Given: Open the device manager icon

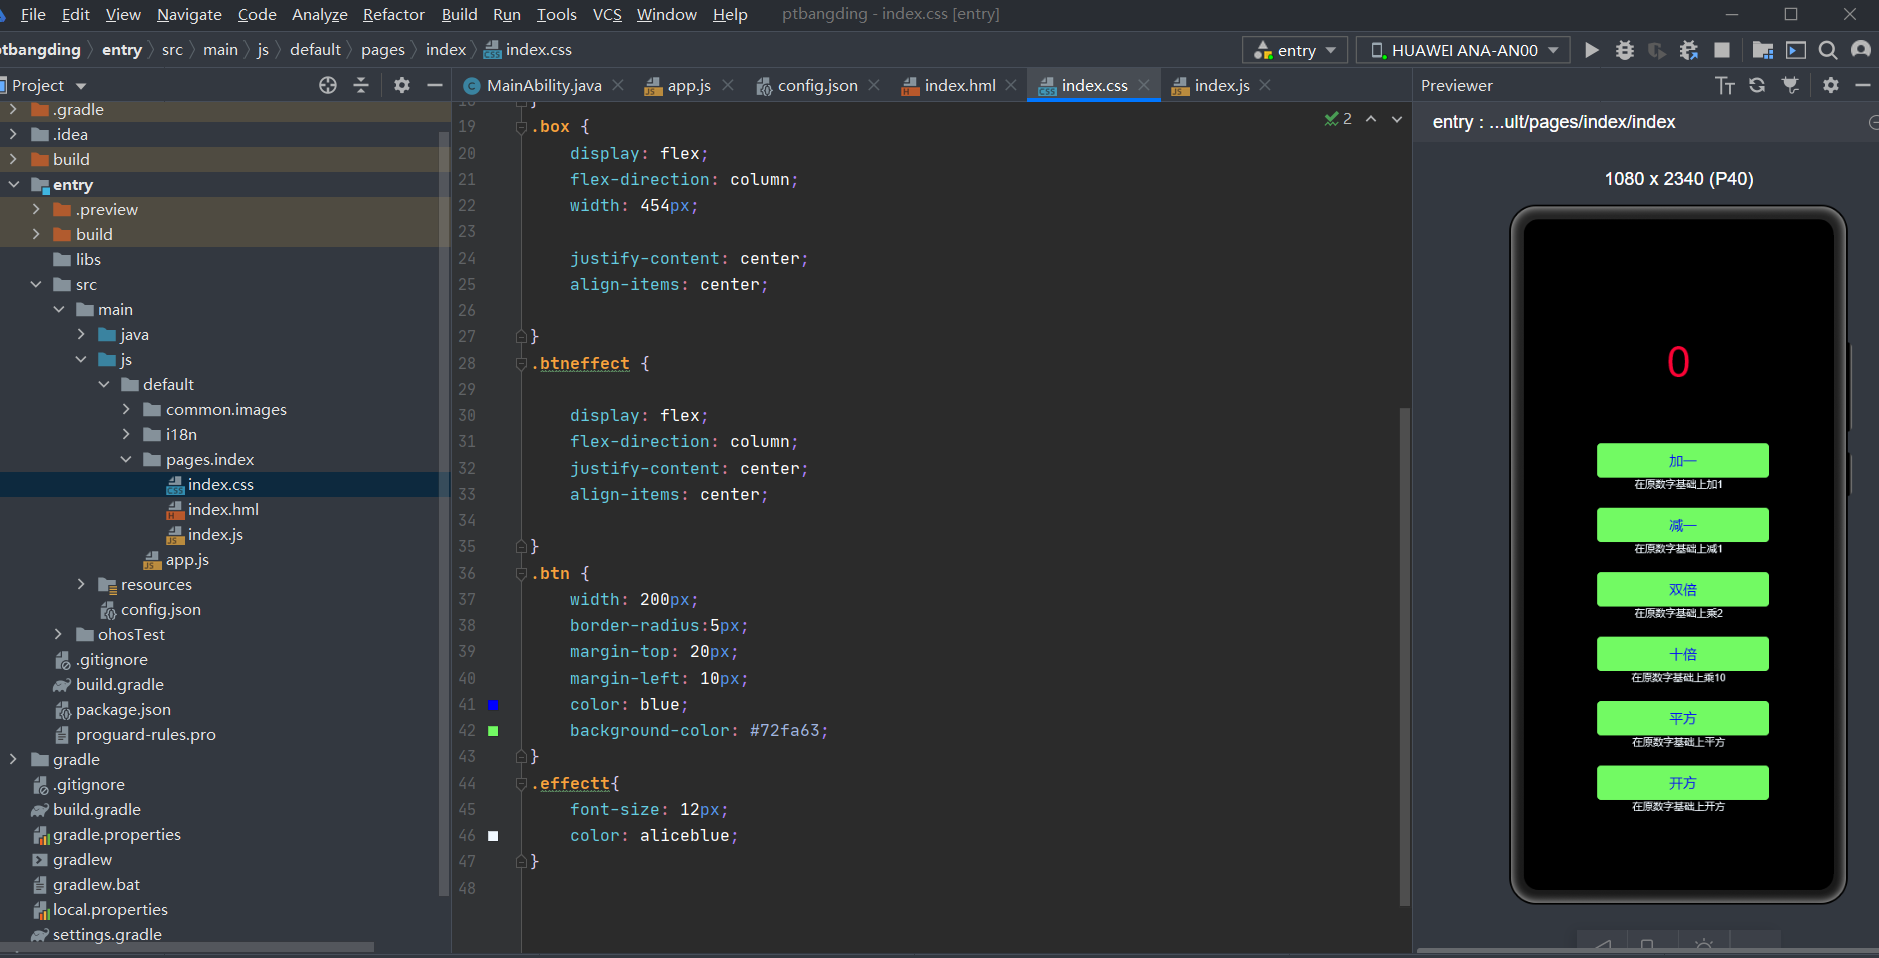Looking at the screenshot, I should (x=1796, y=50).
